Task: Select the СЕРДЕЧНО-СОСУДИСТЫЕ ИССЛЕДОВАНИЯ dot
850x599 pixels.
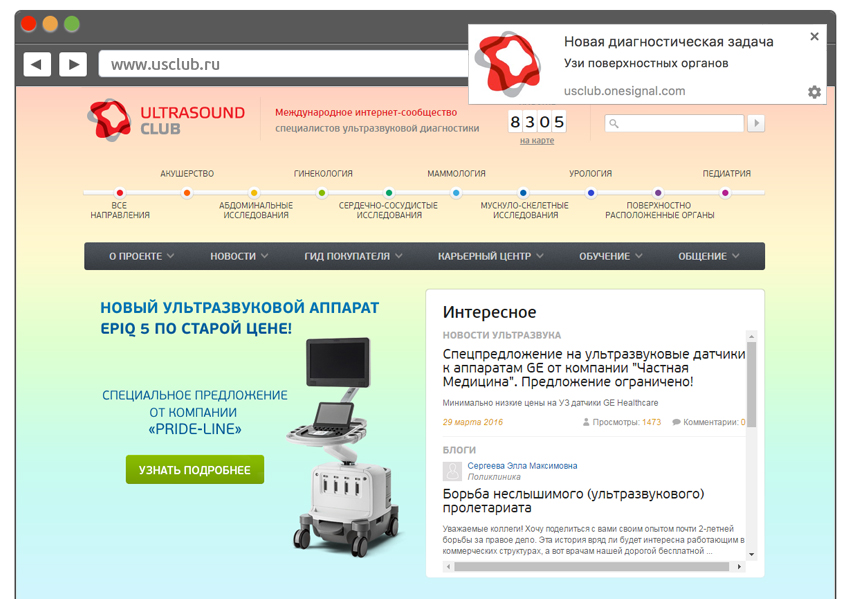Action: tap(389, 192)
